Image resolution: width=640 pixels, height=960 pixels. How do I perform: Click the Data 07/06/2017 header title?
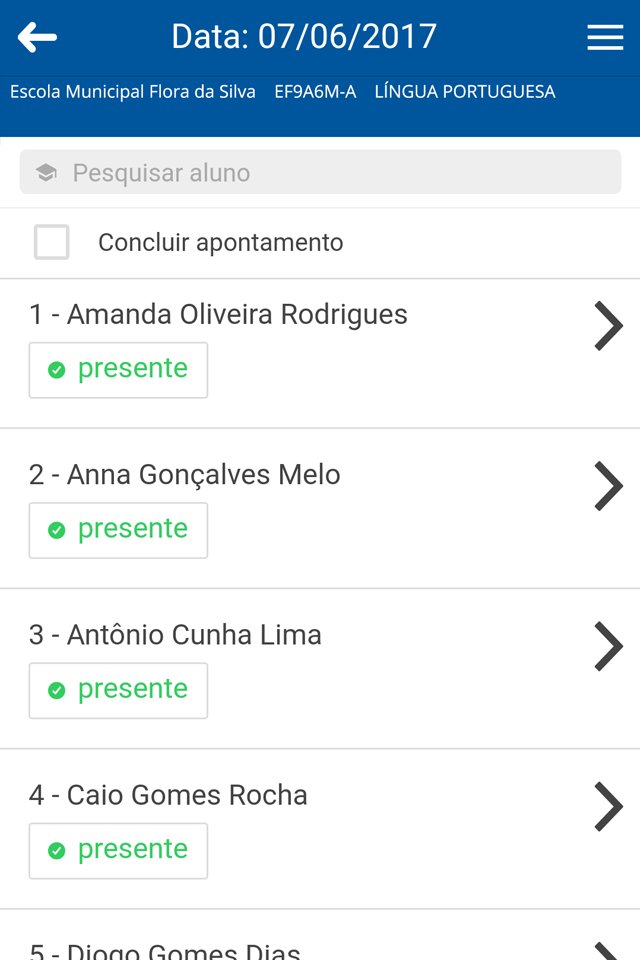point(304,37)
